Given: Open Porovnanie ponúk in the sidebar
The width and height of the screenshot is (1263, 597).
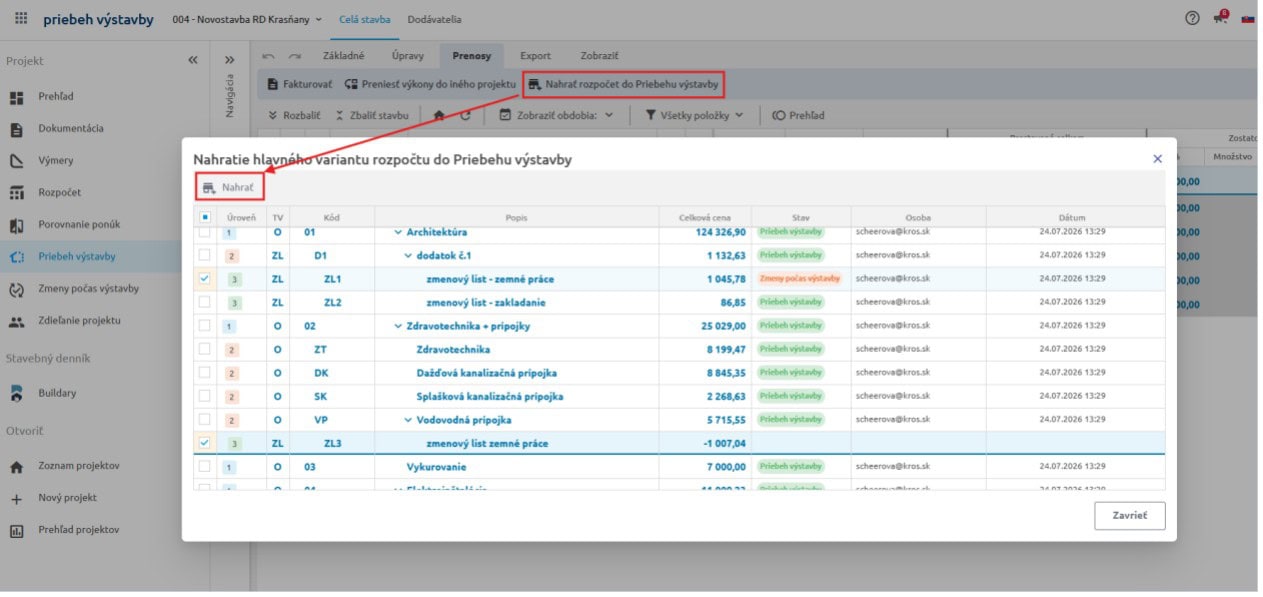Looking at the screenshot, I should pos(81,224).
